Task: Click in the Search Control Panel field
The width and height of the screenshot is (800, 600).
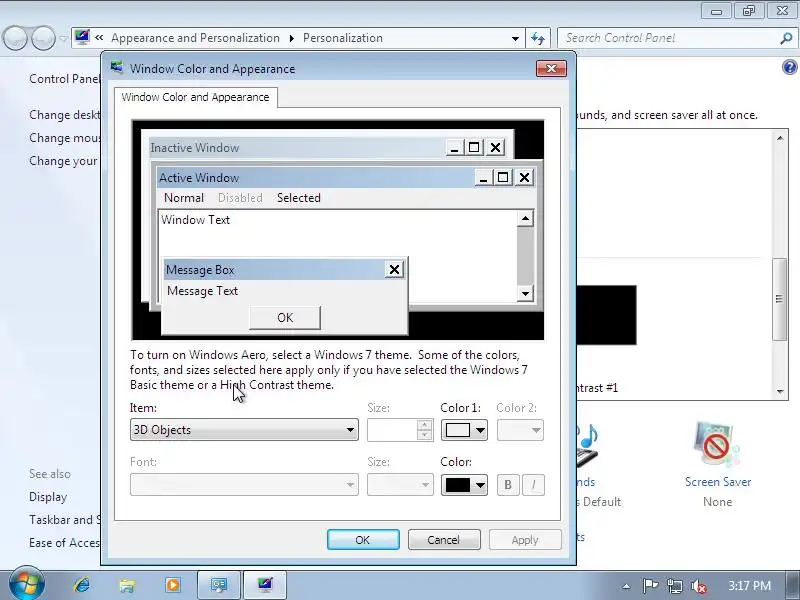Action: [668, 38]
